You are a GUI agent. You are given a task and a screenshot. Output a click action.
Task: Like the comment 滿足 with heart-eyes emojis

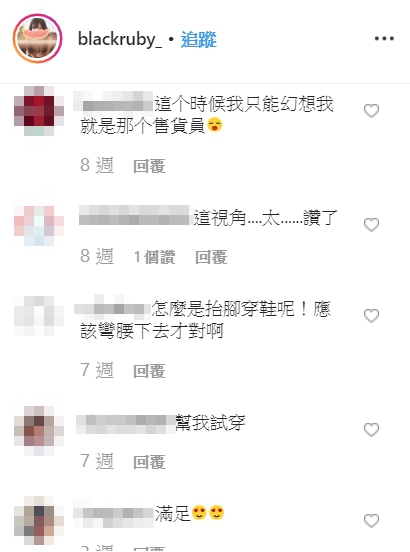(x=371, y=521)
